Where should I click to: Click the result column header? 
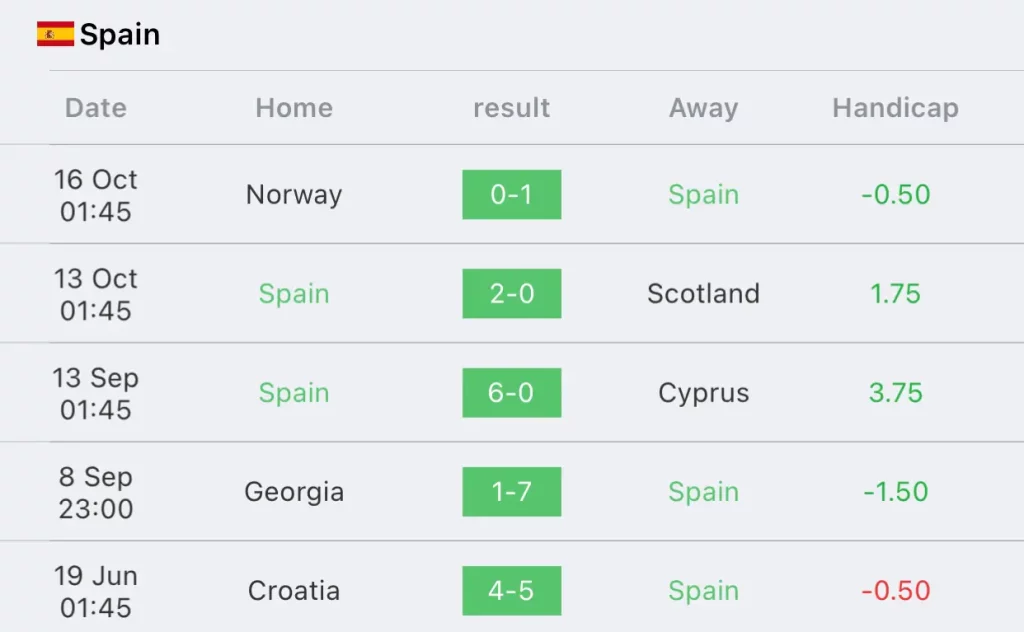pos(511,108)
